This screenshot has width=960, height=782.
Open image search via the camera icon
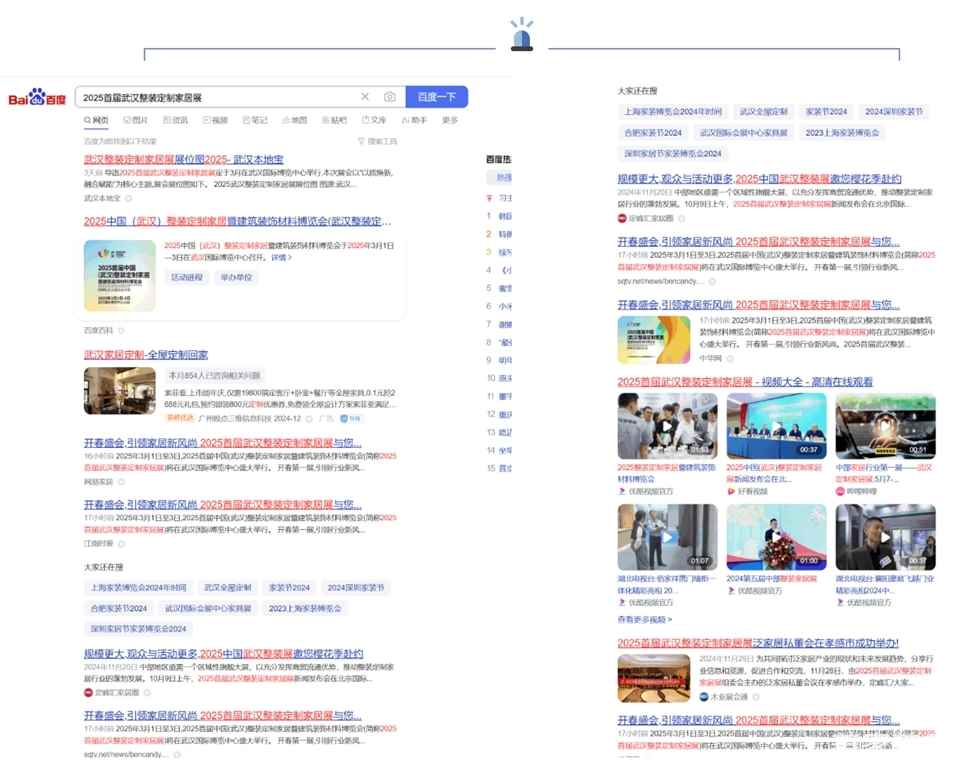point(390,97)
